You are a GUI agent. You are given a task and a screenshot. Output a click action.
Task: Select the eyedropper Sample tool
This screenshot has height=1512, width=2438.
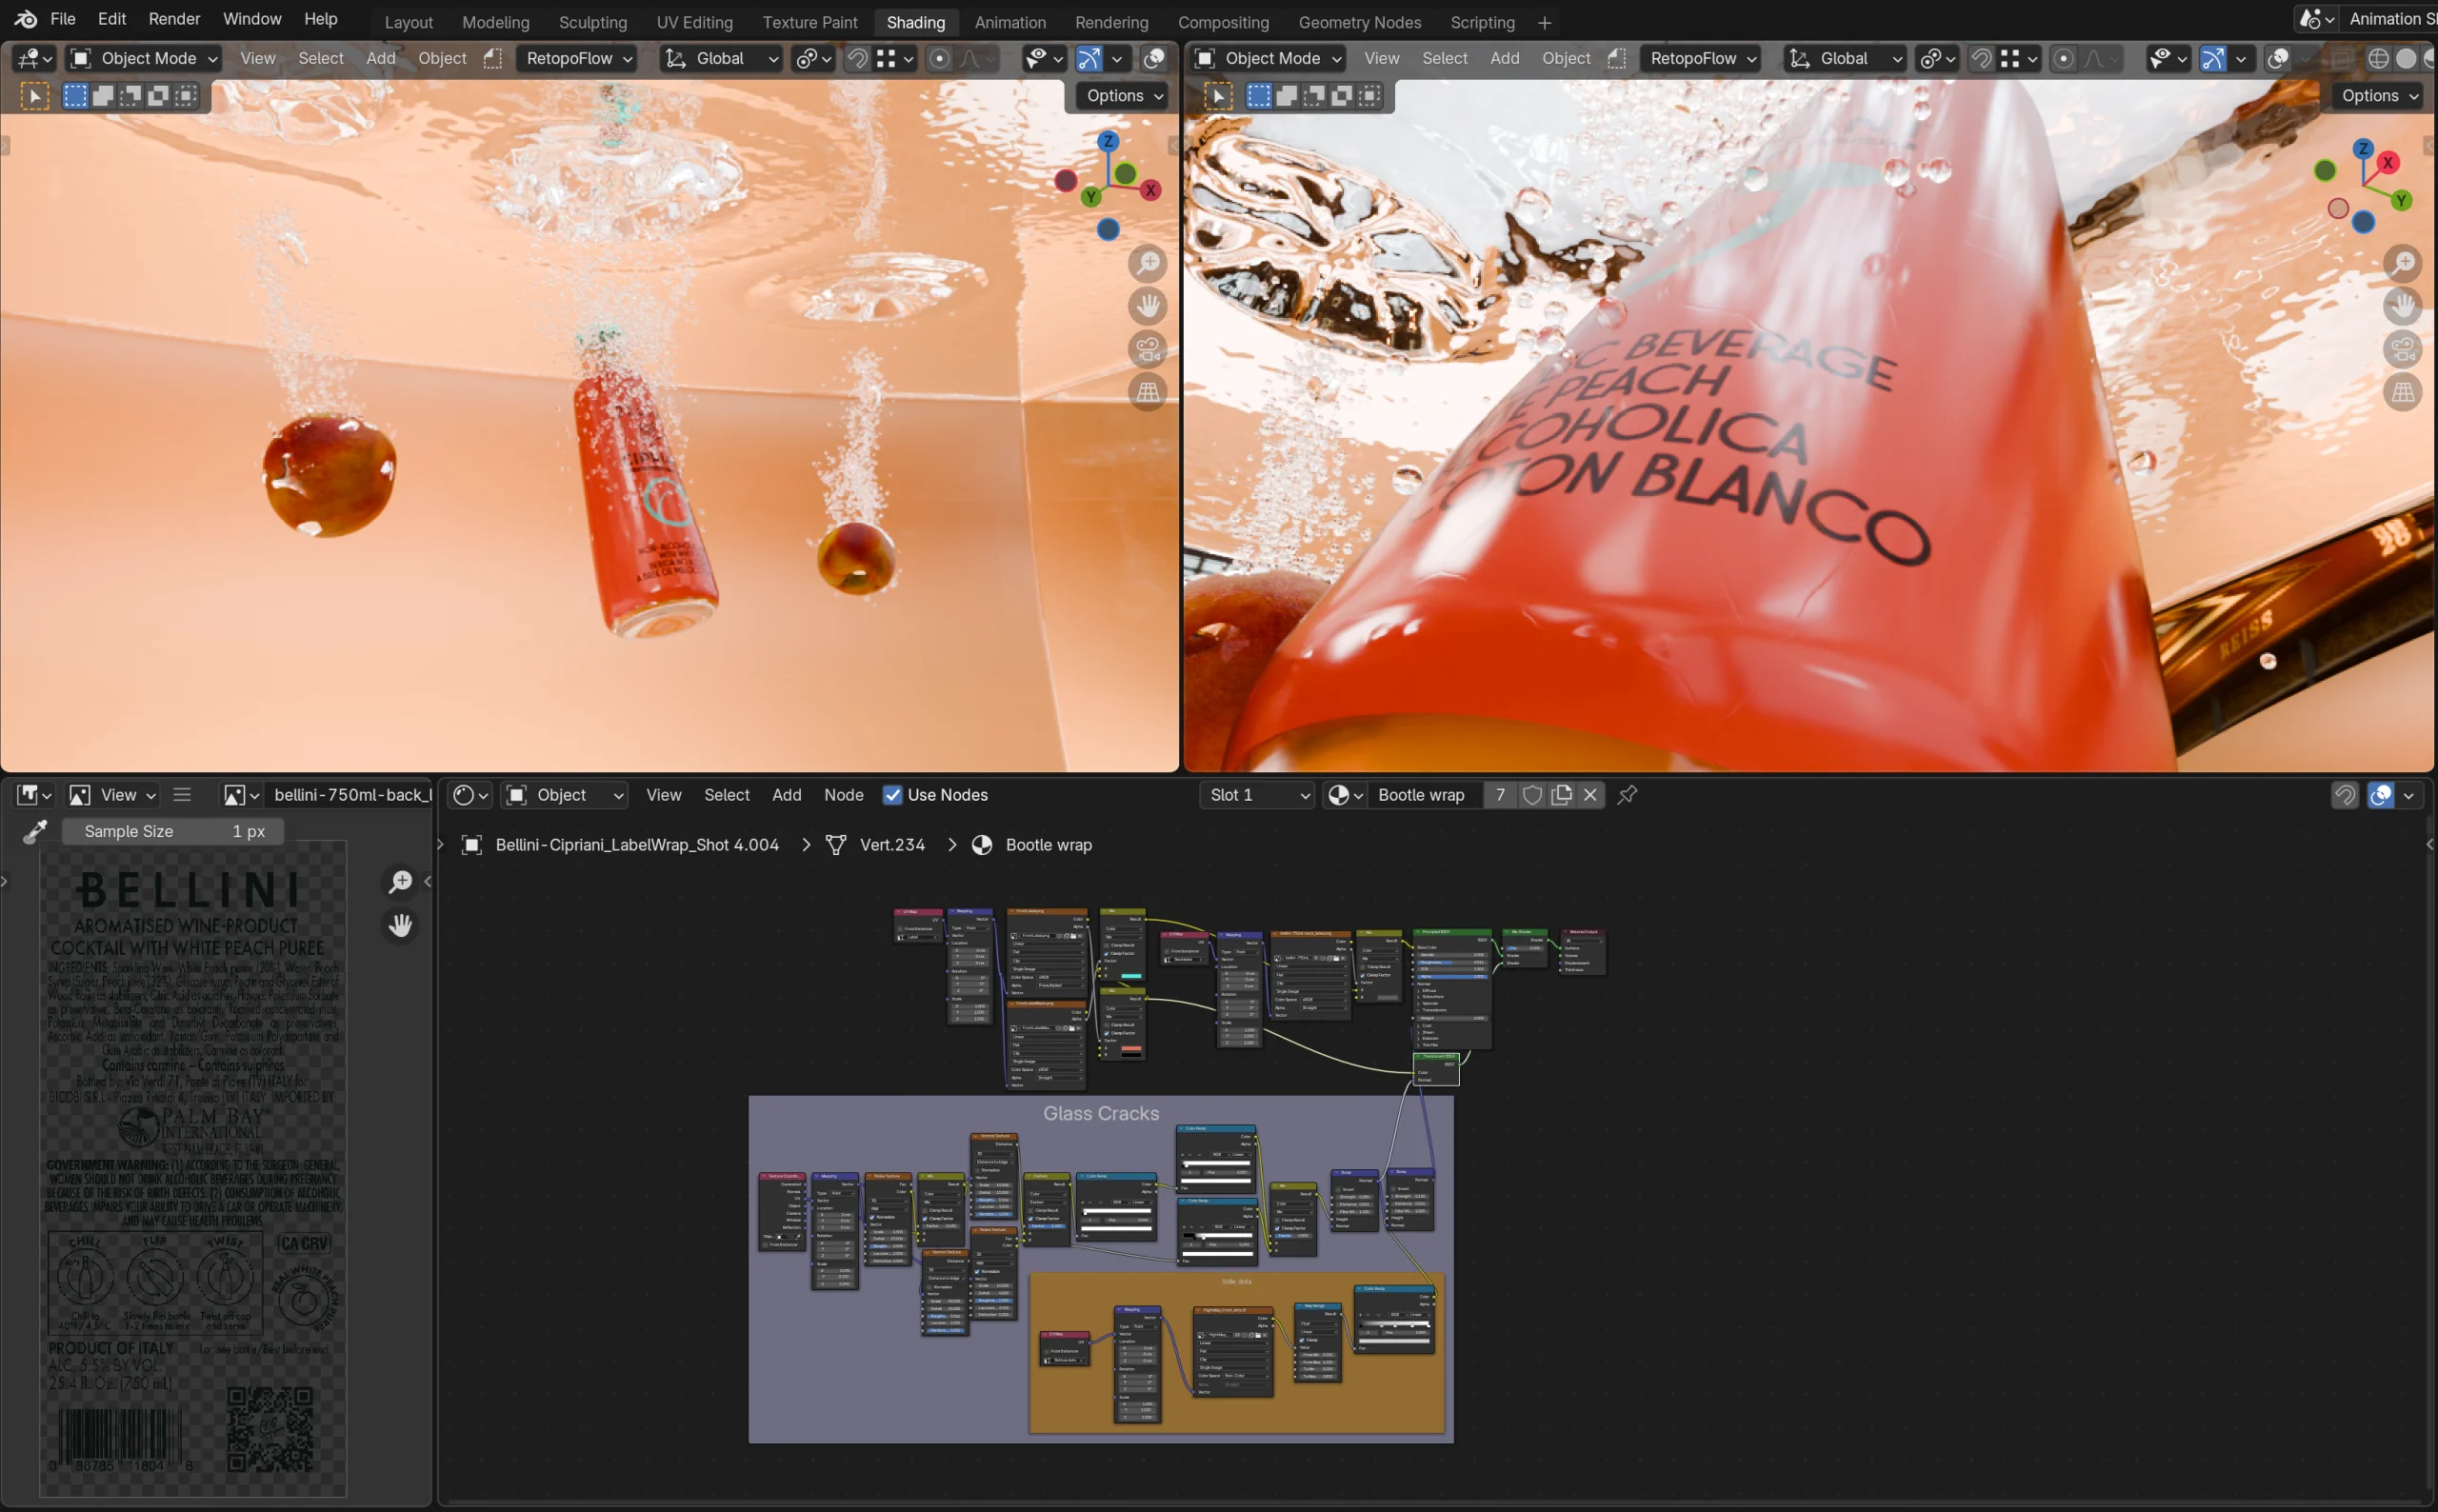(x=35, y=831)
